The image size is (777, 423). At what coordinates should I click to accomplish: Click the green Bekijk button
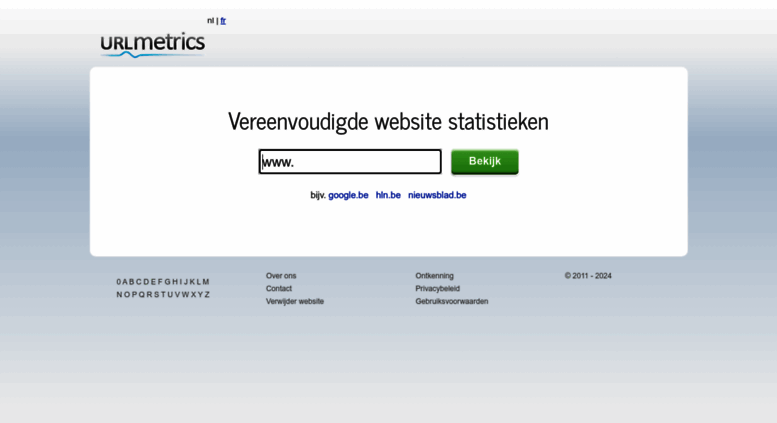click(485, 161)
